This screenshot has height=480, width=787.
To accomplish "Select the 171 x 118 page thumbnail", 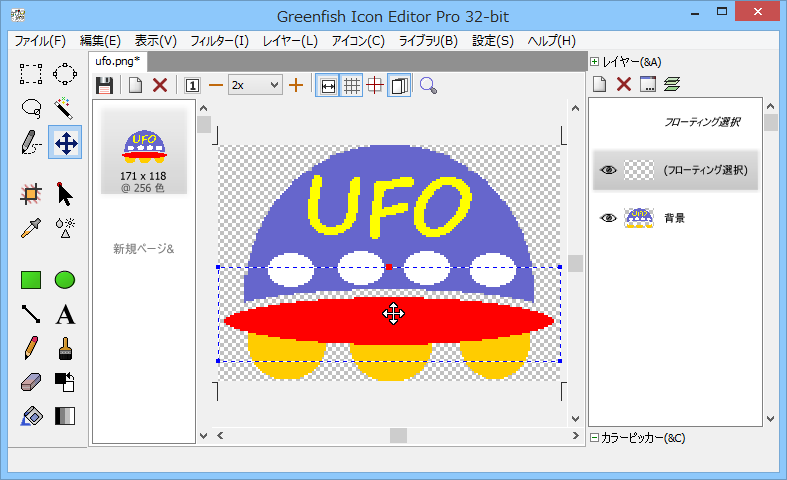I will pos(143,150).
